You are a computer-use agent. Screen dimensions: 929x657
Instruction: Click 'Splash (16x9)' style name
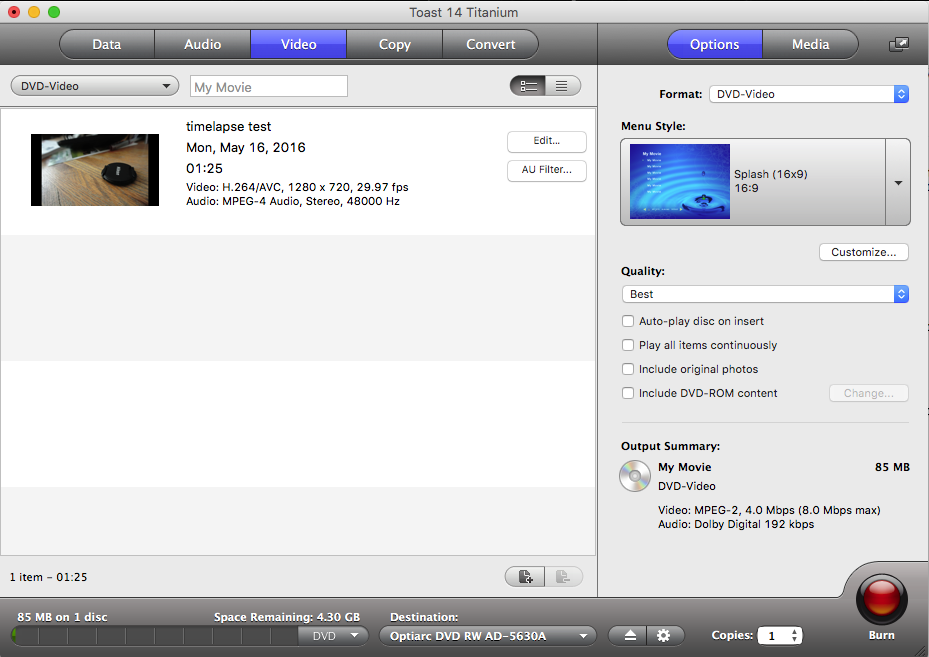[x=771, y=174]
